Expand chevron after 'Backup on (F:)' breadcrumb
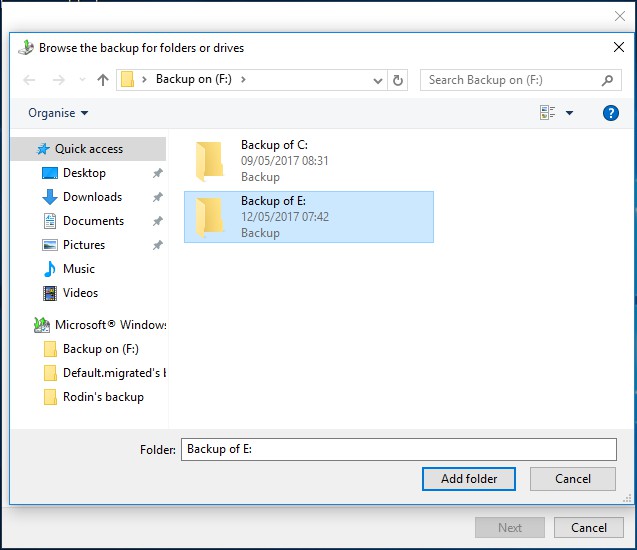This screenshot has height=550, width=637. coord(243,79)
